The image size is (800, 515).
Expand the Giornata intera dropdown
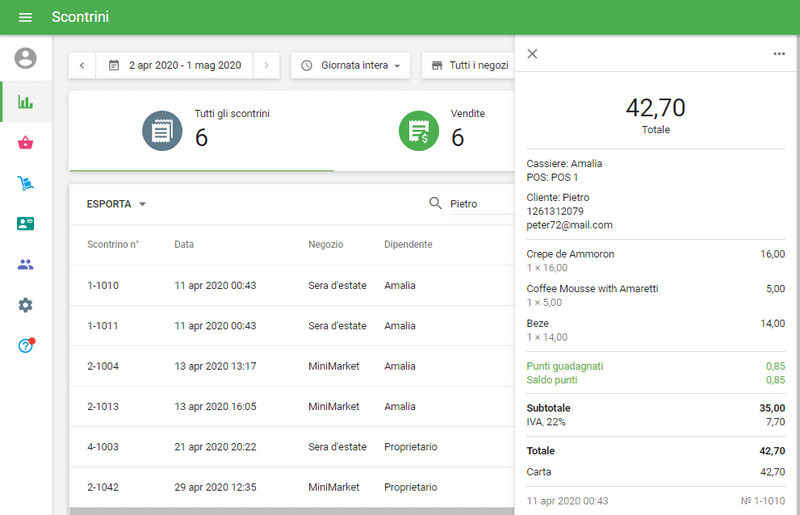tap(351, 66)
